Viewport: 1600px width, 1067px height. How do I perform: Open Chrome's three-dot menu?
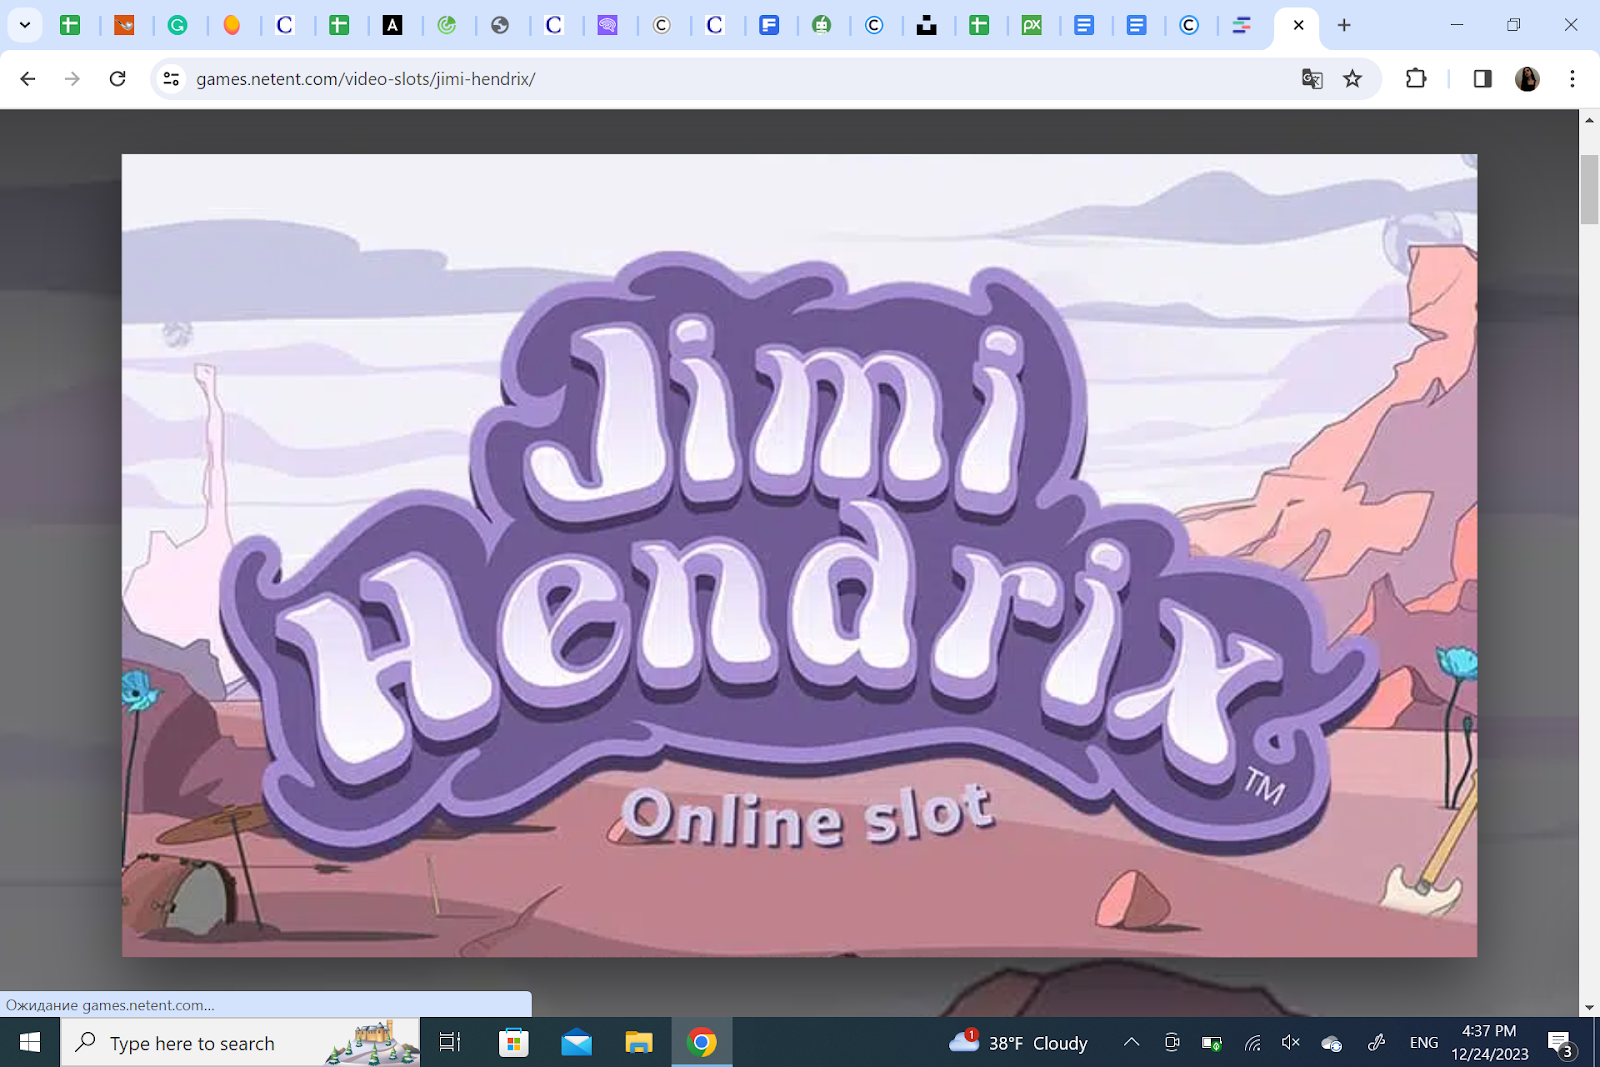tap(1572, 78)
